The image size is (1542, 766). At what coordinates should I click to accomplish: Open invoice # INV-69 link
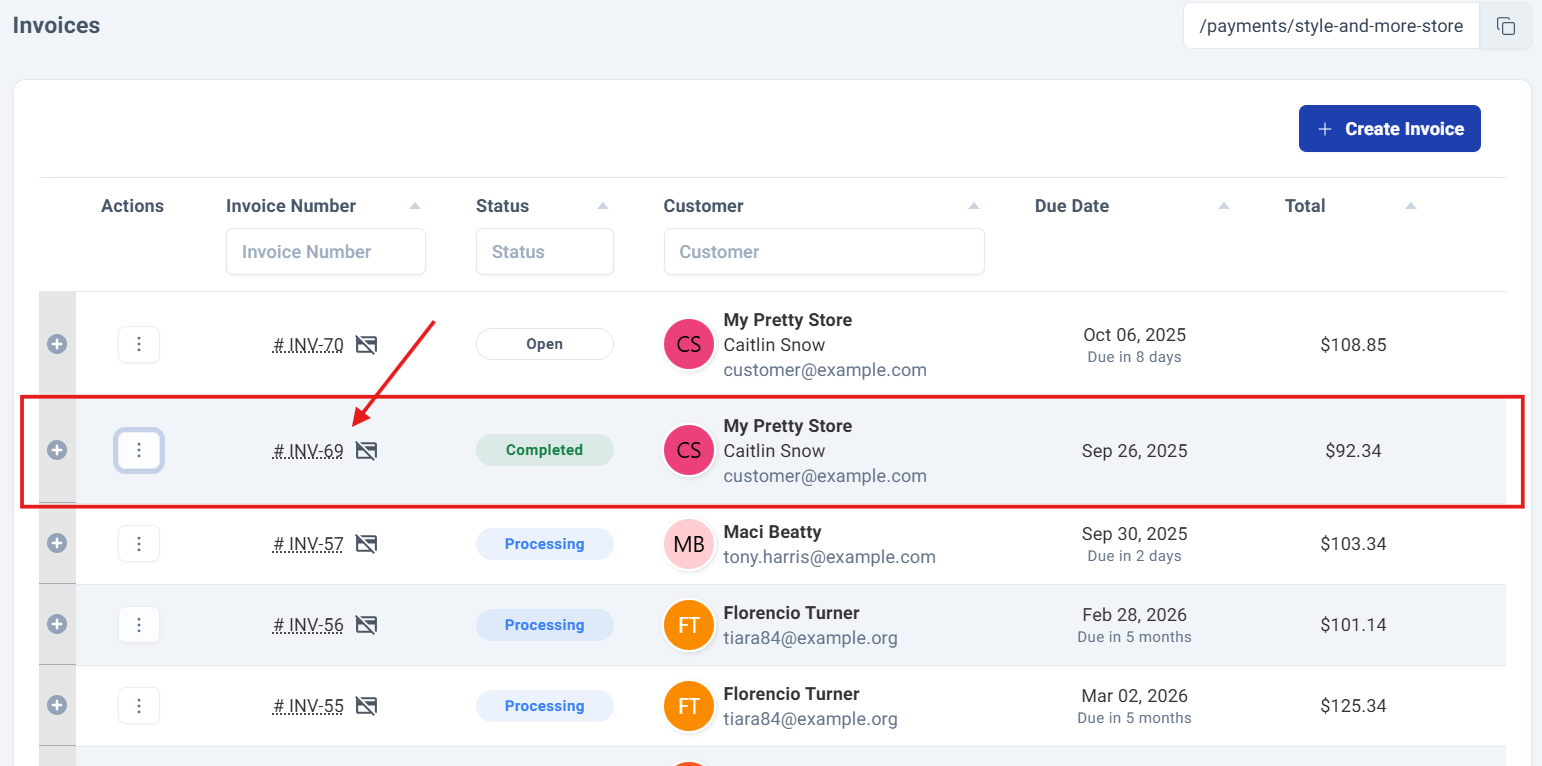coord(308,451)
